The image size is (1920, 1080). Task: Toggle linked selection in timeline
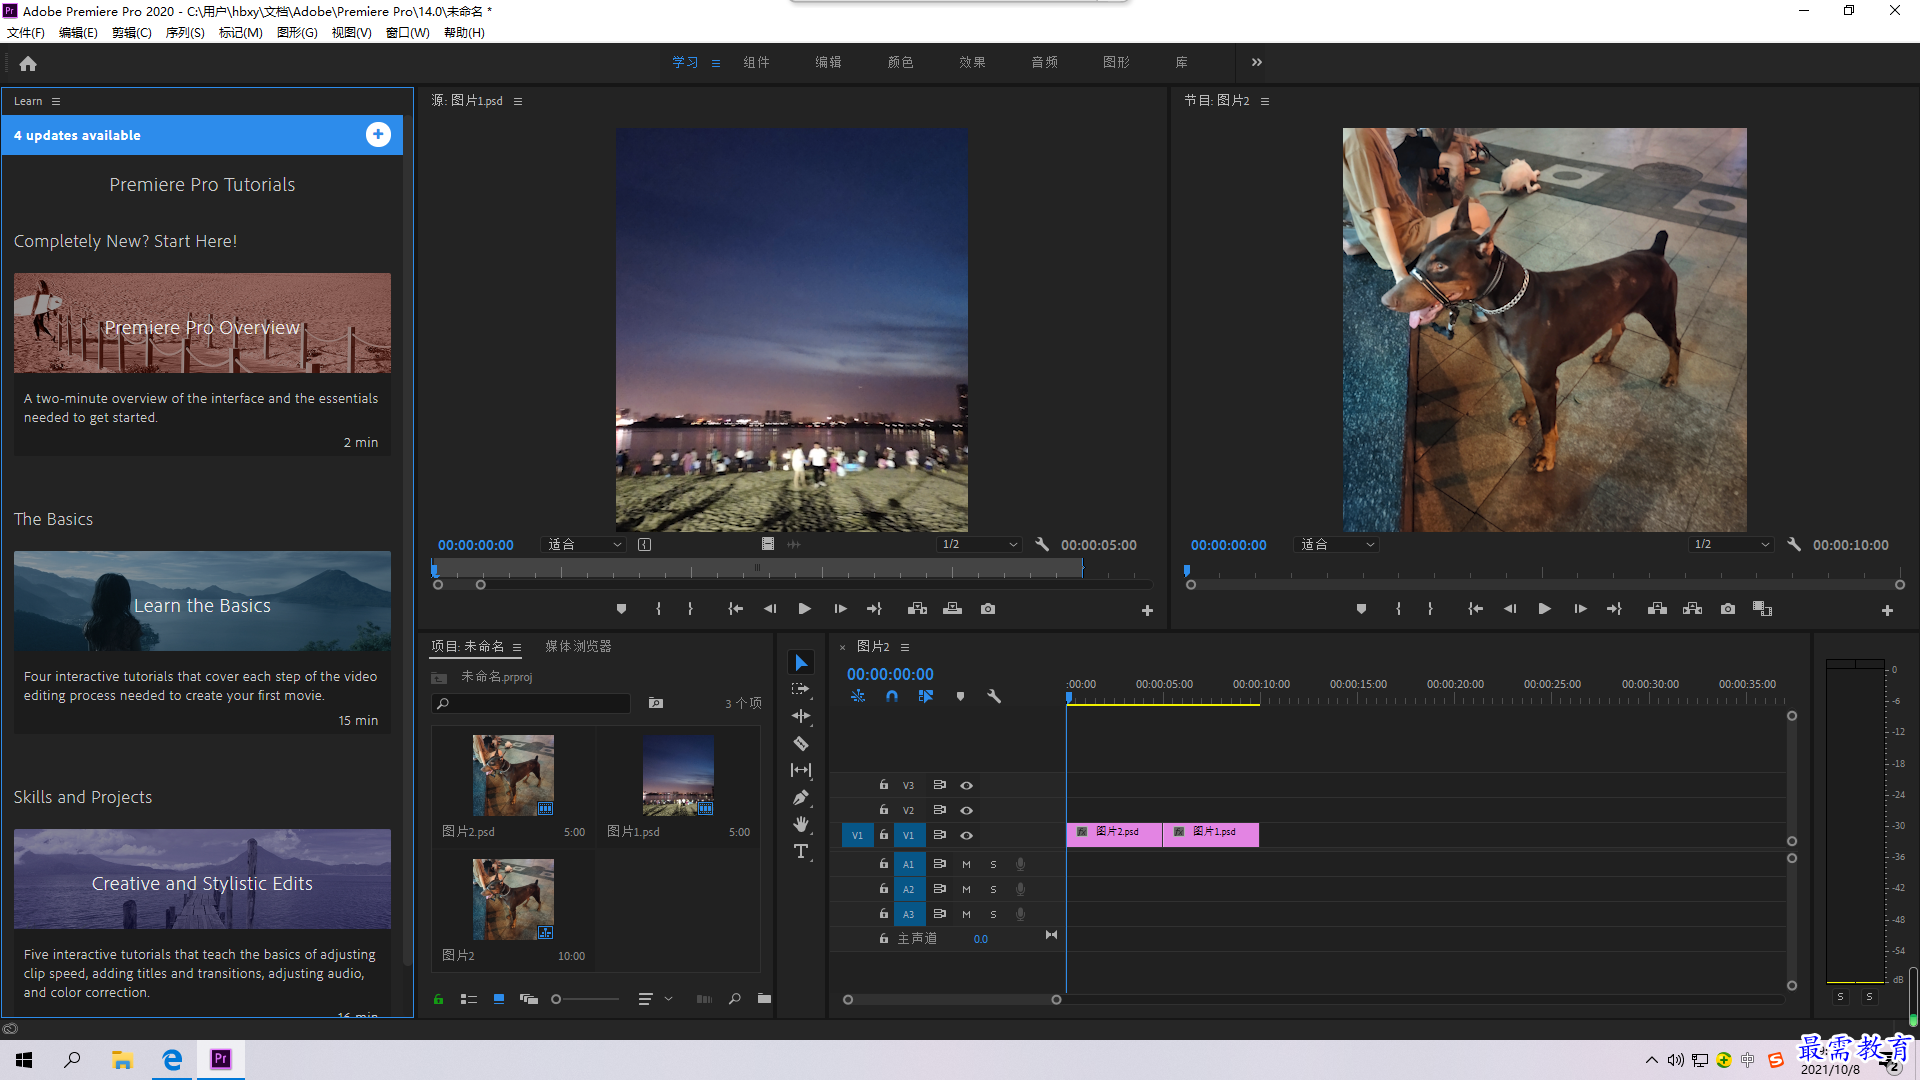926,696
